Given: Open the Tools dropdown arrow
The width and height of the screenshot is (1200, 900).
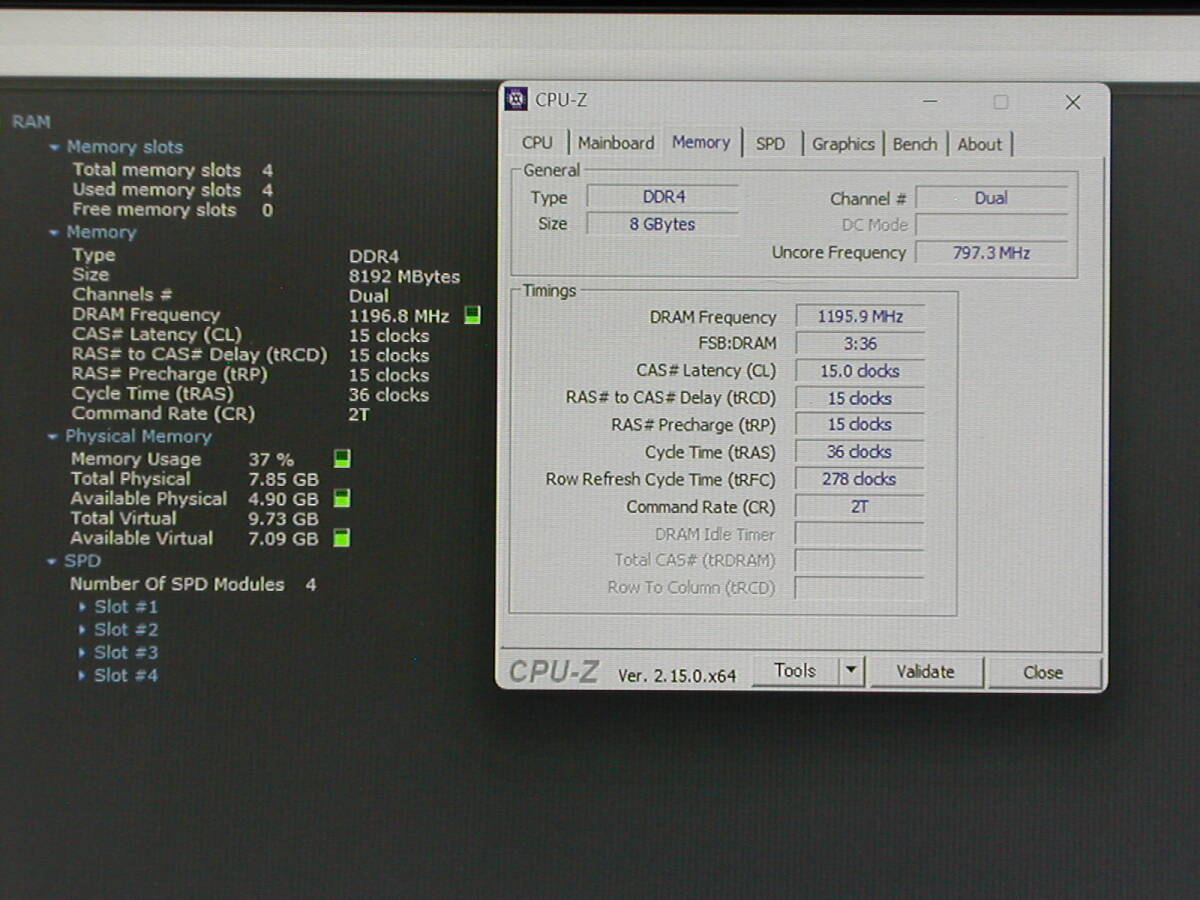Looking at the screenshot, I should tap(851, 671).
